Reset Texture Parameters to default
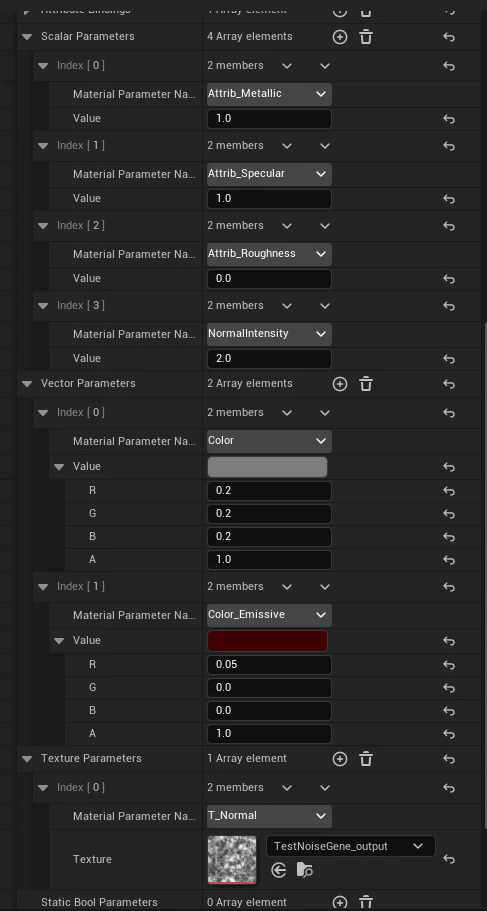Image resolution: width=487 pixels, height=911 pixels. [x=449, y=759]
